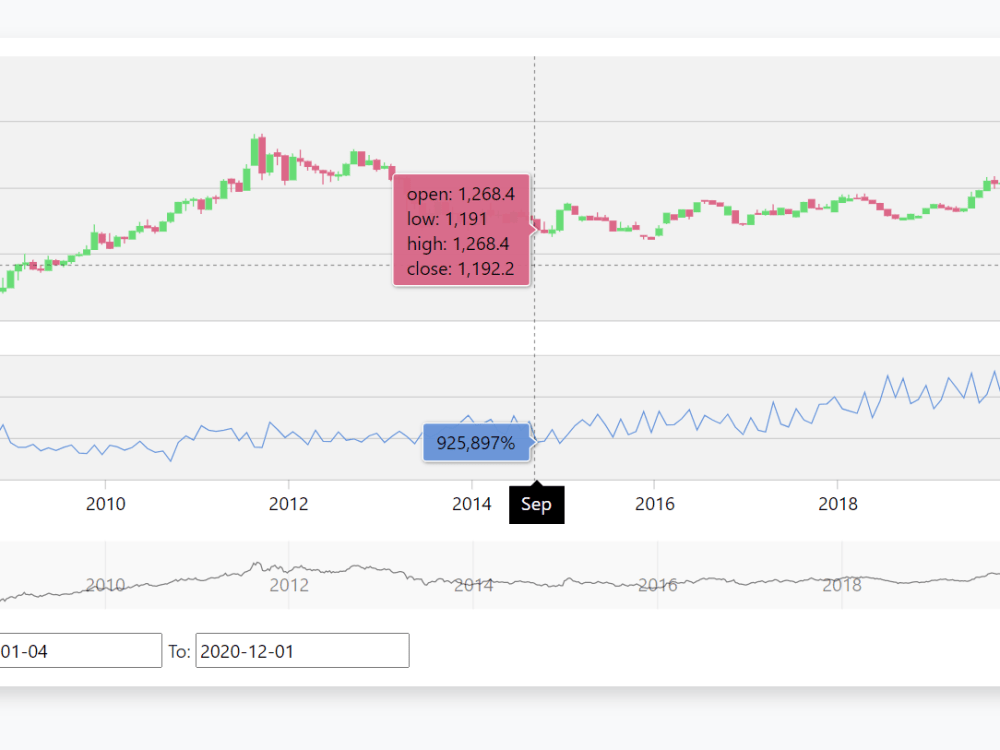This screenshot has height=750, width=1000.
Task: Click the '2016' label on the time axis
Action: point(656,504)
